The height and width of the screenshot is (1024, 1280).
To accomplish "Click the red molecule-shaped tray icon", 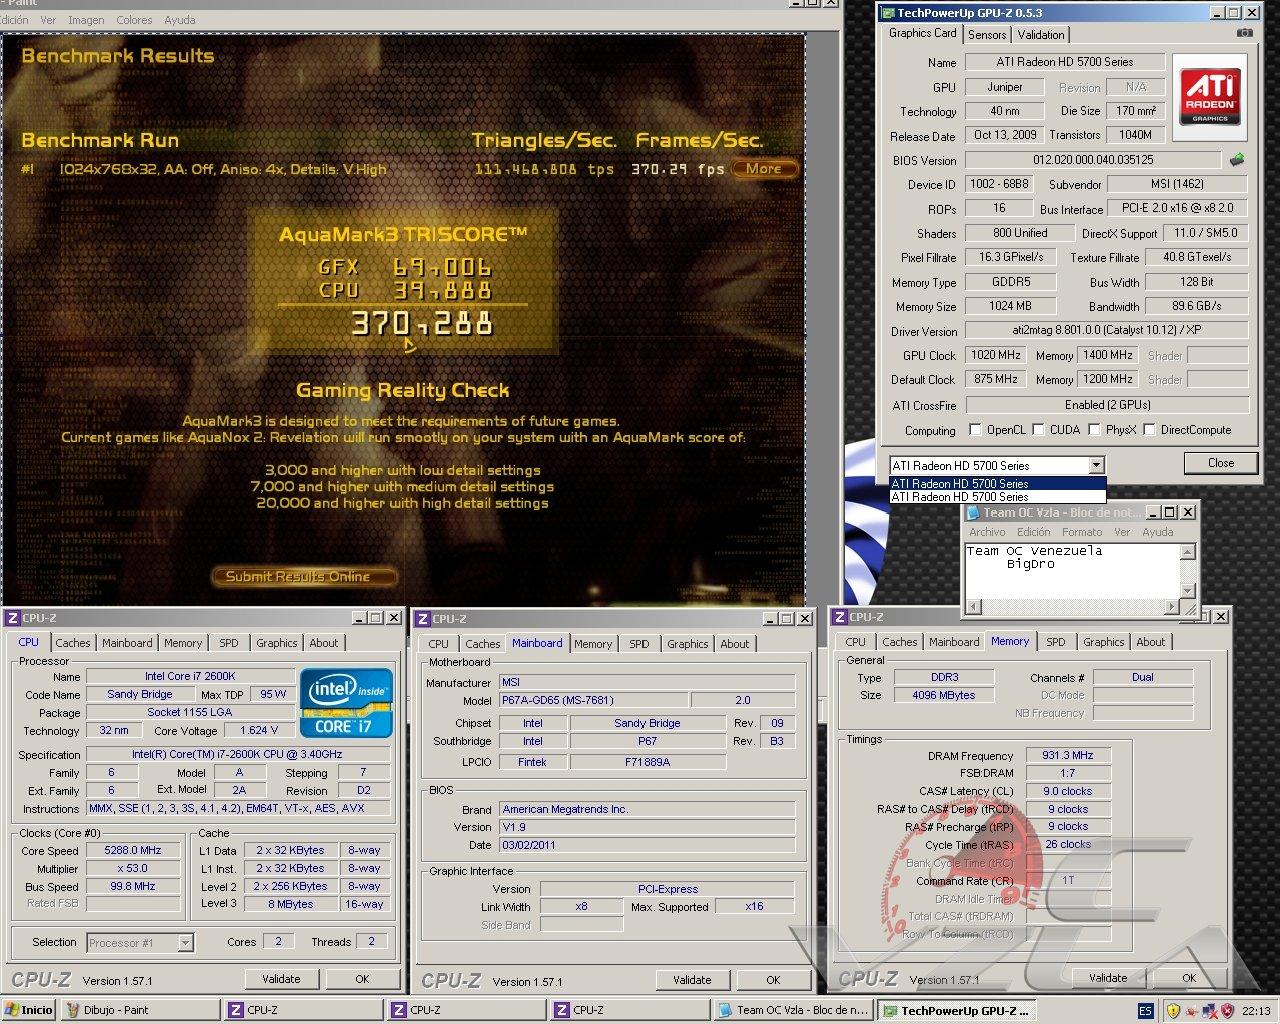I will coord(1192,1011).
